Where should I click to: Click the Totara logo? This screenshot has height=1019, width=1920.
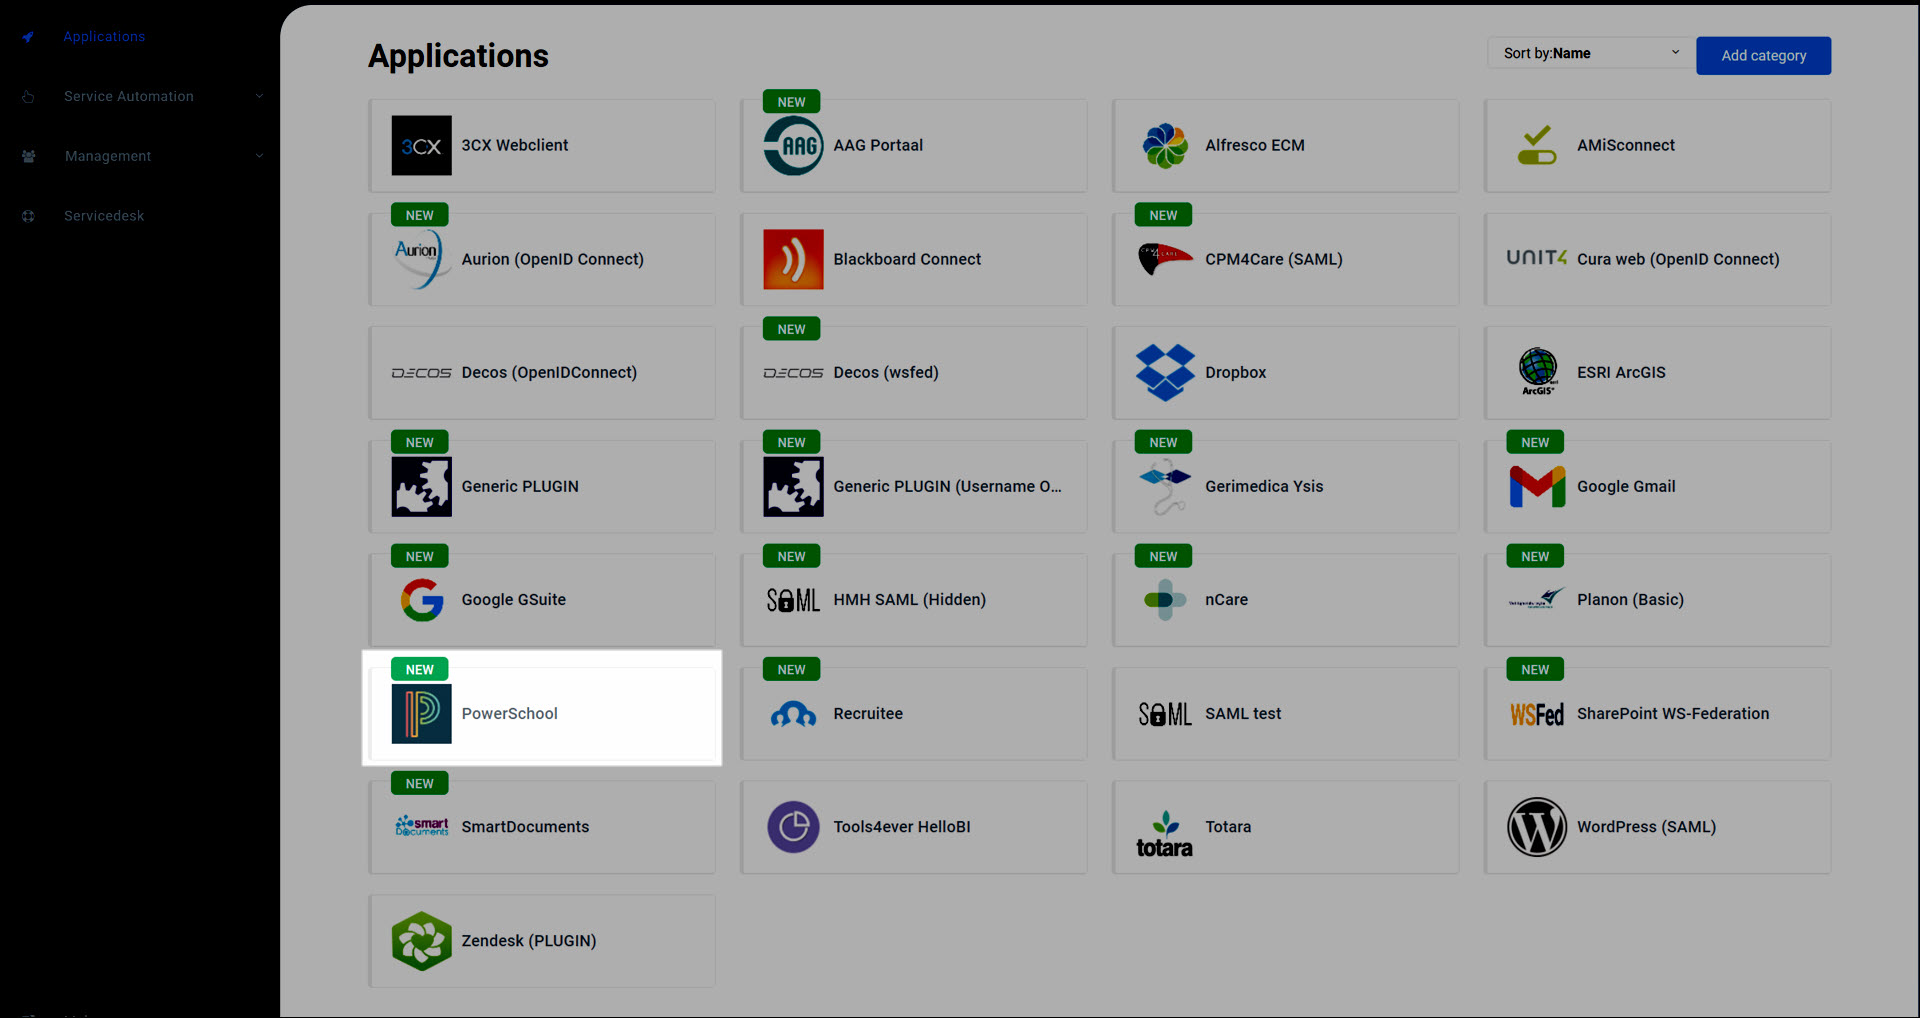click(1165, 835)
